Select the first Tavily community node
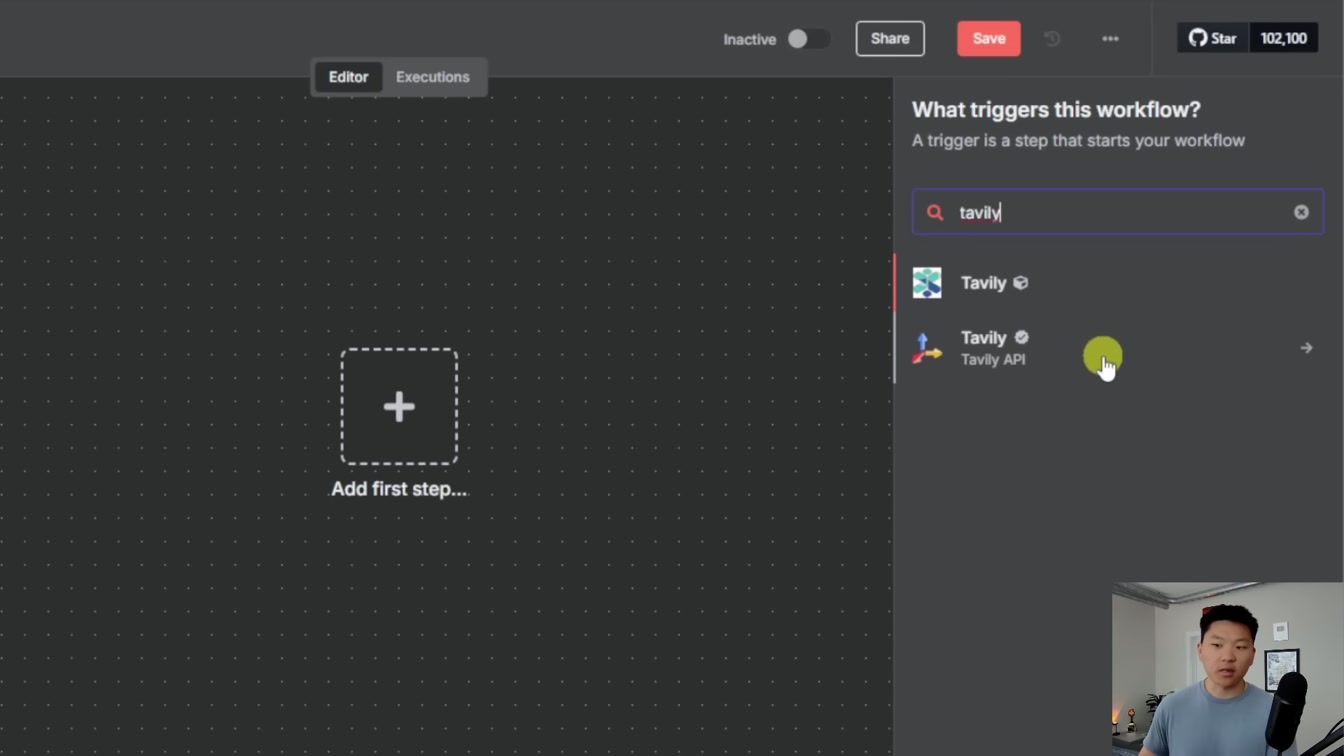 [x=1118, y=283]
